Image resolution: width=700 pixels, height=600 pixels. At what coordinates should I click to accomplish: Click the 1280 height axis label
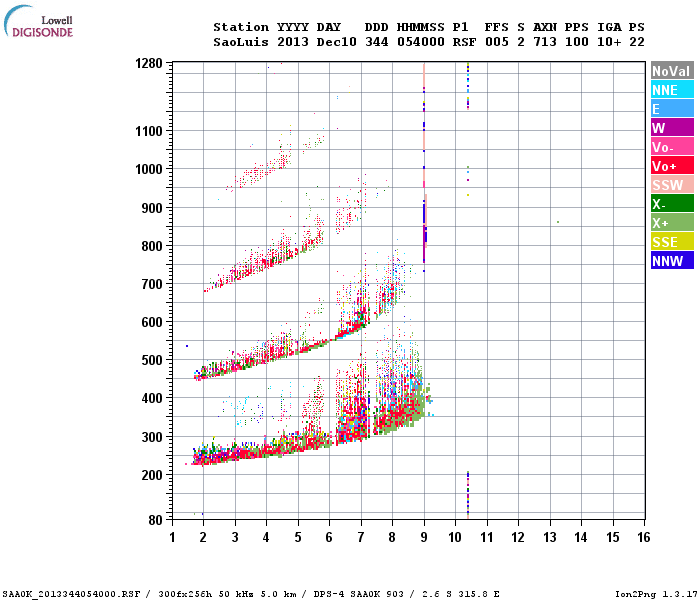click(149, 63)
